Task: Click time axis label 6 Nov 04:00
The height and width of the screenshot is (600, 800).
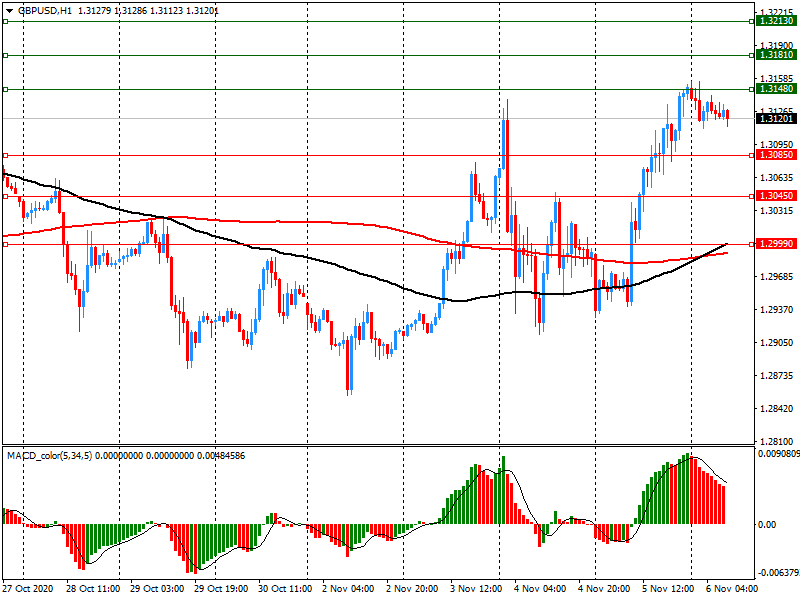Action: coord(732,589)
